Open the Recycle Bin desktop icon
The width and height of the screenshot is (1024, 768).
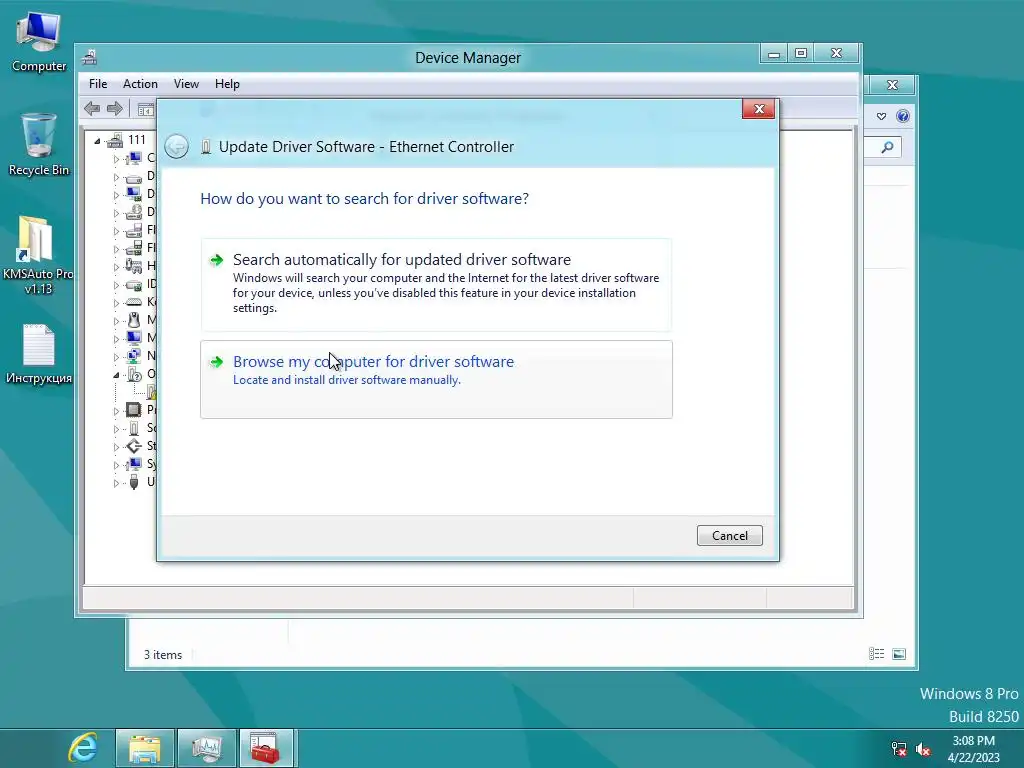pyautogui.click(x=39, y=144)
